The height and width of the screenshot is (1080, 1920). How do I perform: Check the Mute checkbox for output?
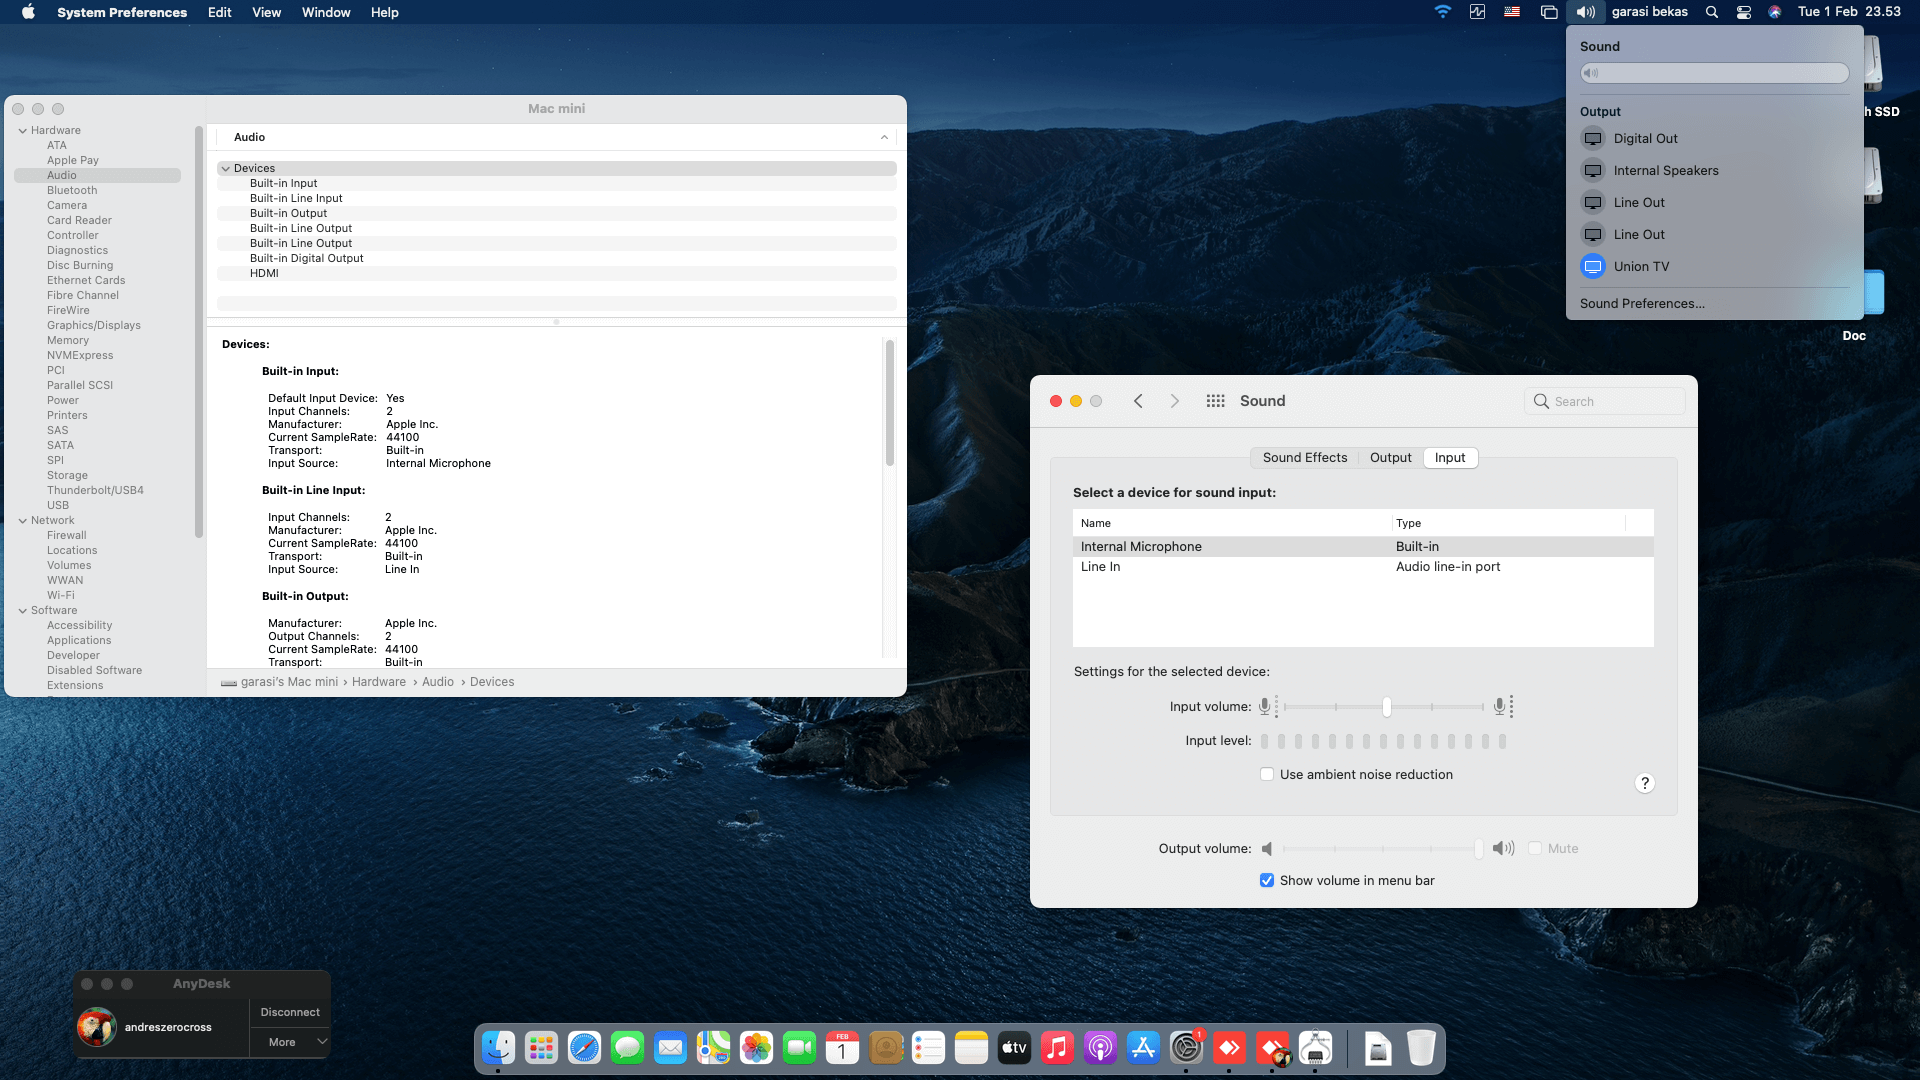click(1536, 848)
